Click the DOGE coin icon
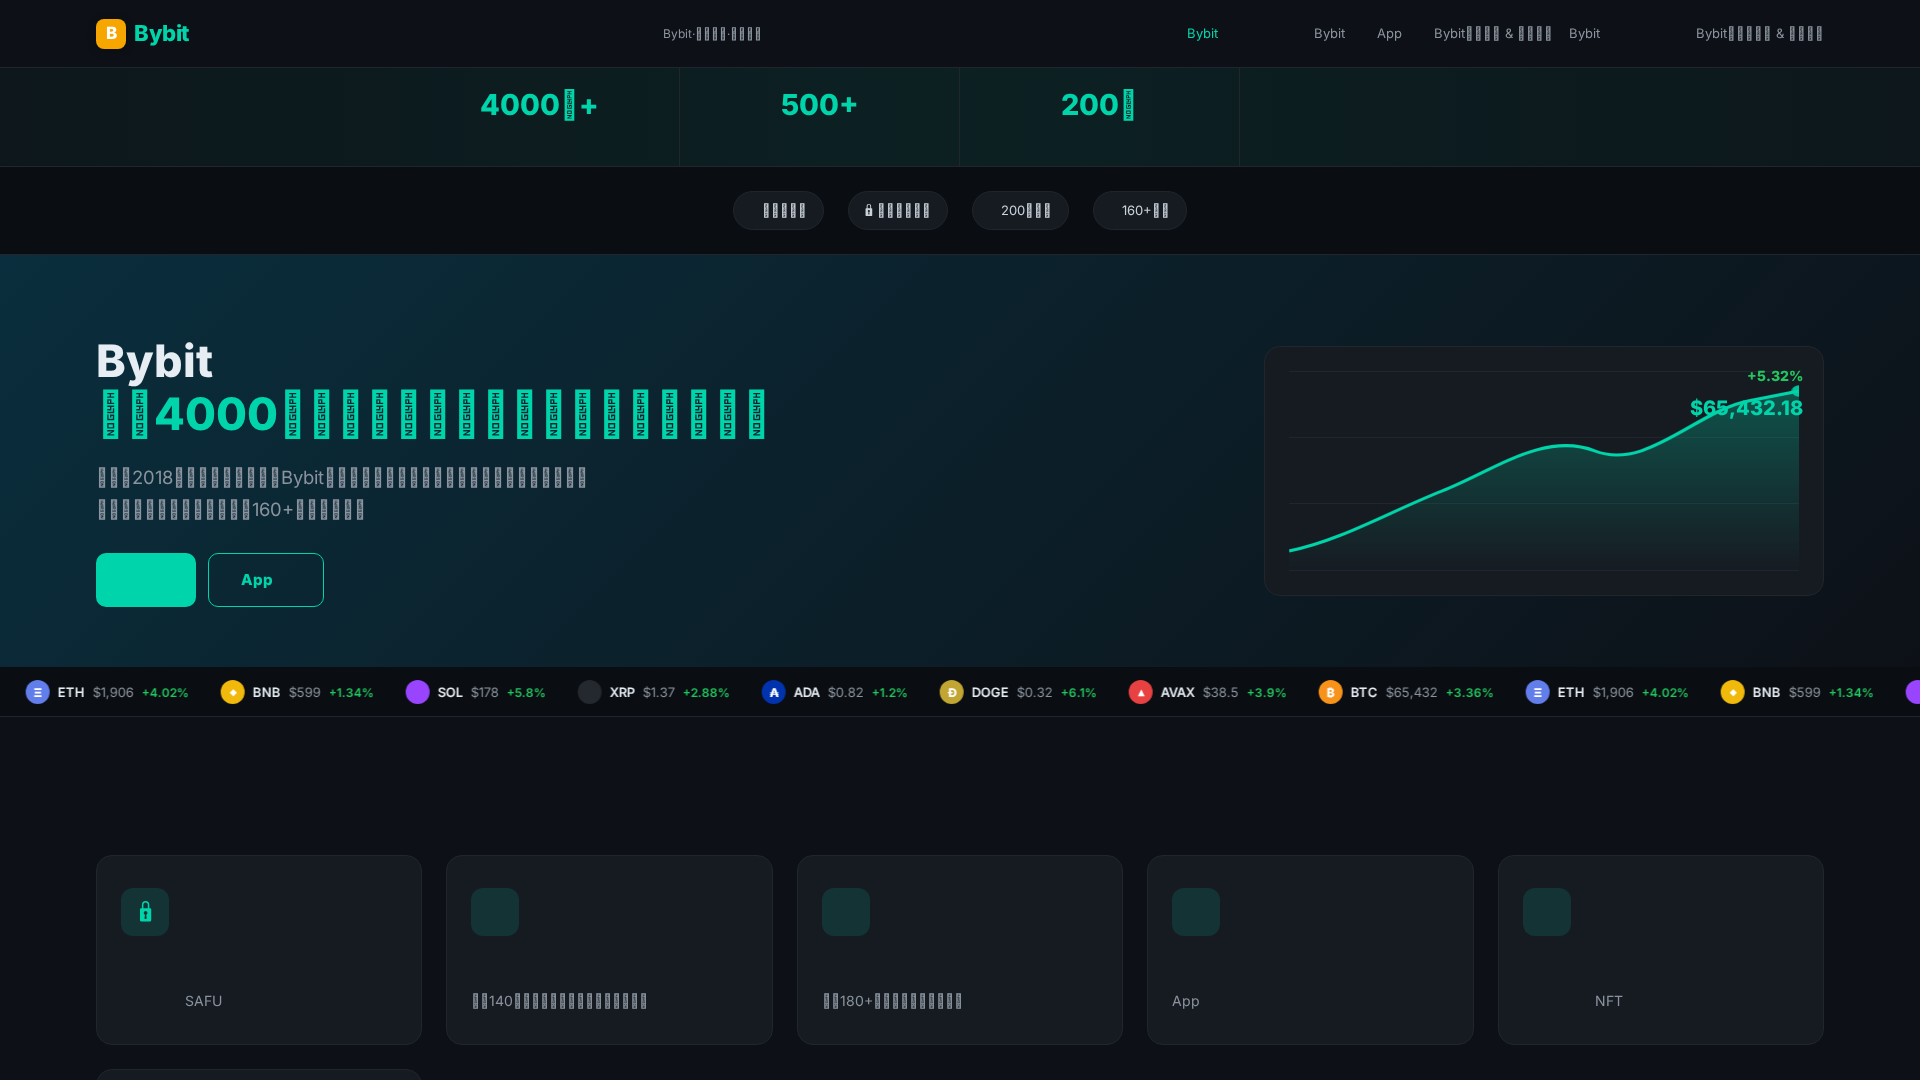Image resolution: width=1920 pixels, height=1080 pixels. click(951, 692)
